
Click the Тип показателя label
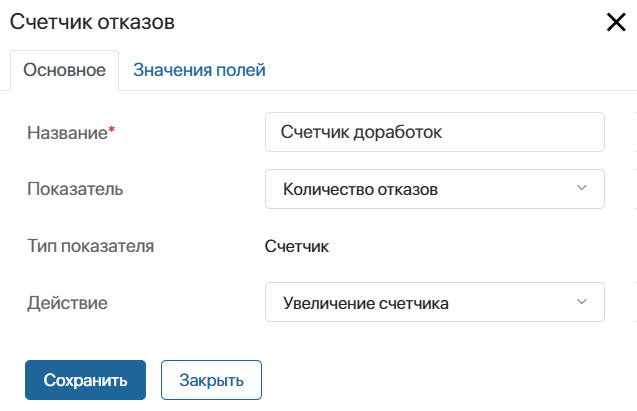(91, 246)
